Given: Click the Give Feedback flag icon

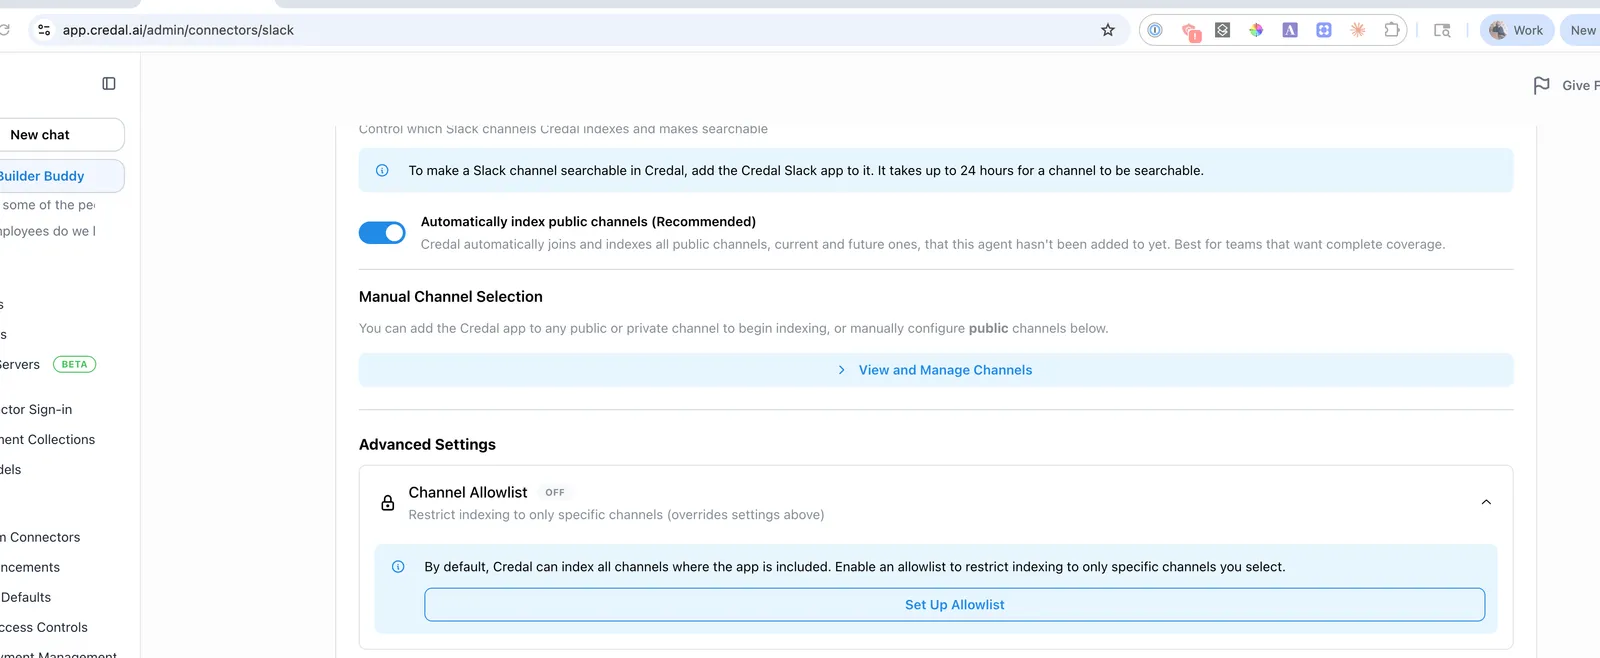Looking at the screenshot, I should 1542,86.
